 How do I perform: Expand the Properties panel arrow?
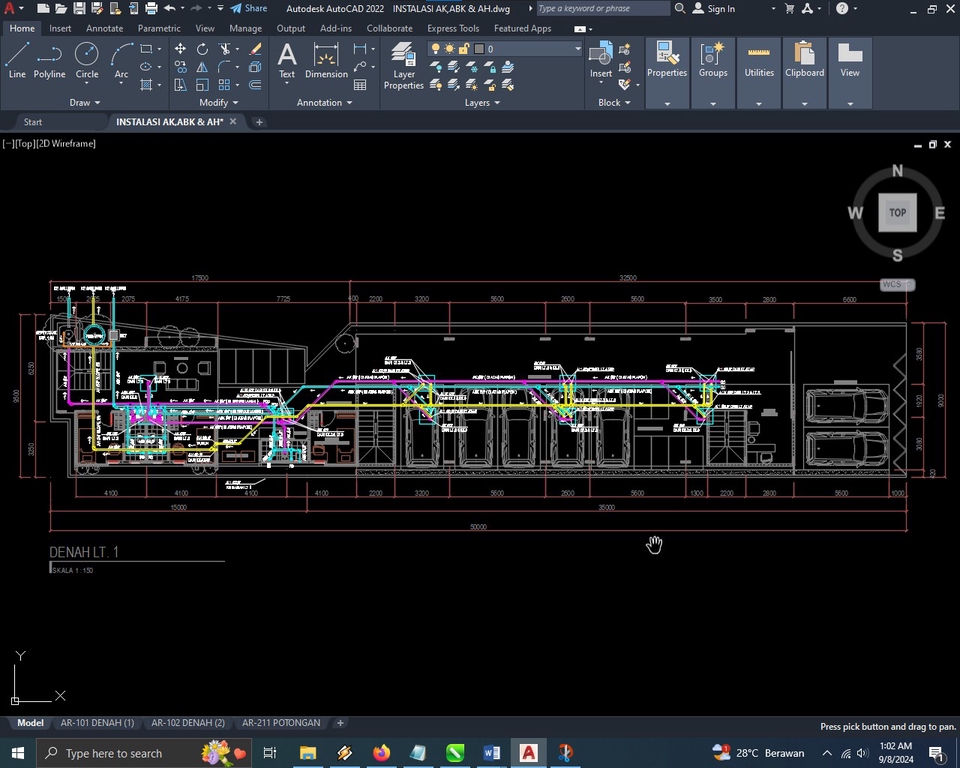click(667, 104)
